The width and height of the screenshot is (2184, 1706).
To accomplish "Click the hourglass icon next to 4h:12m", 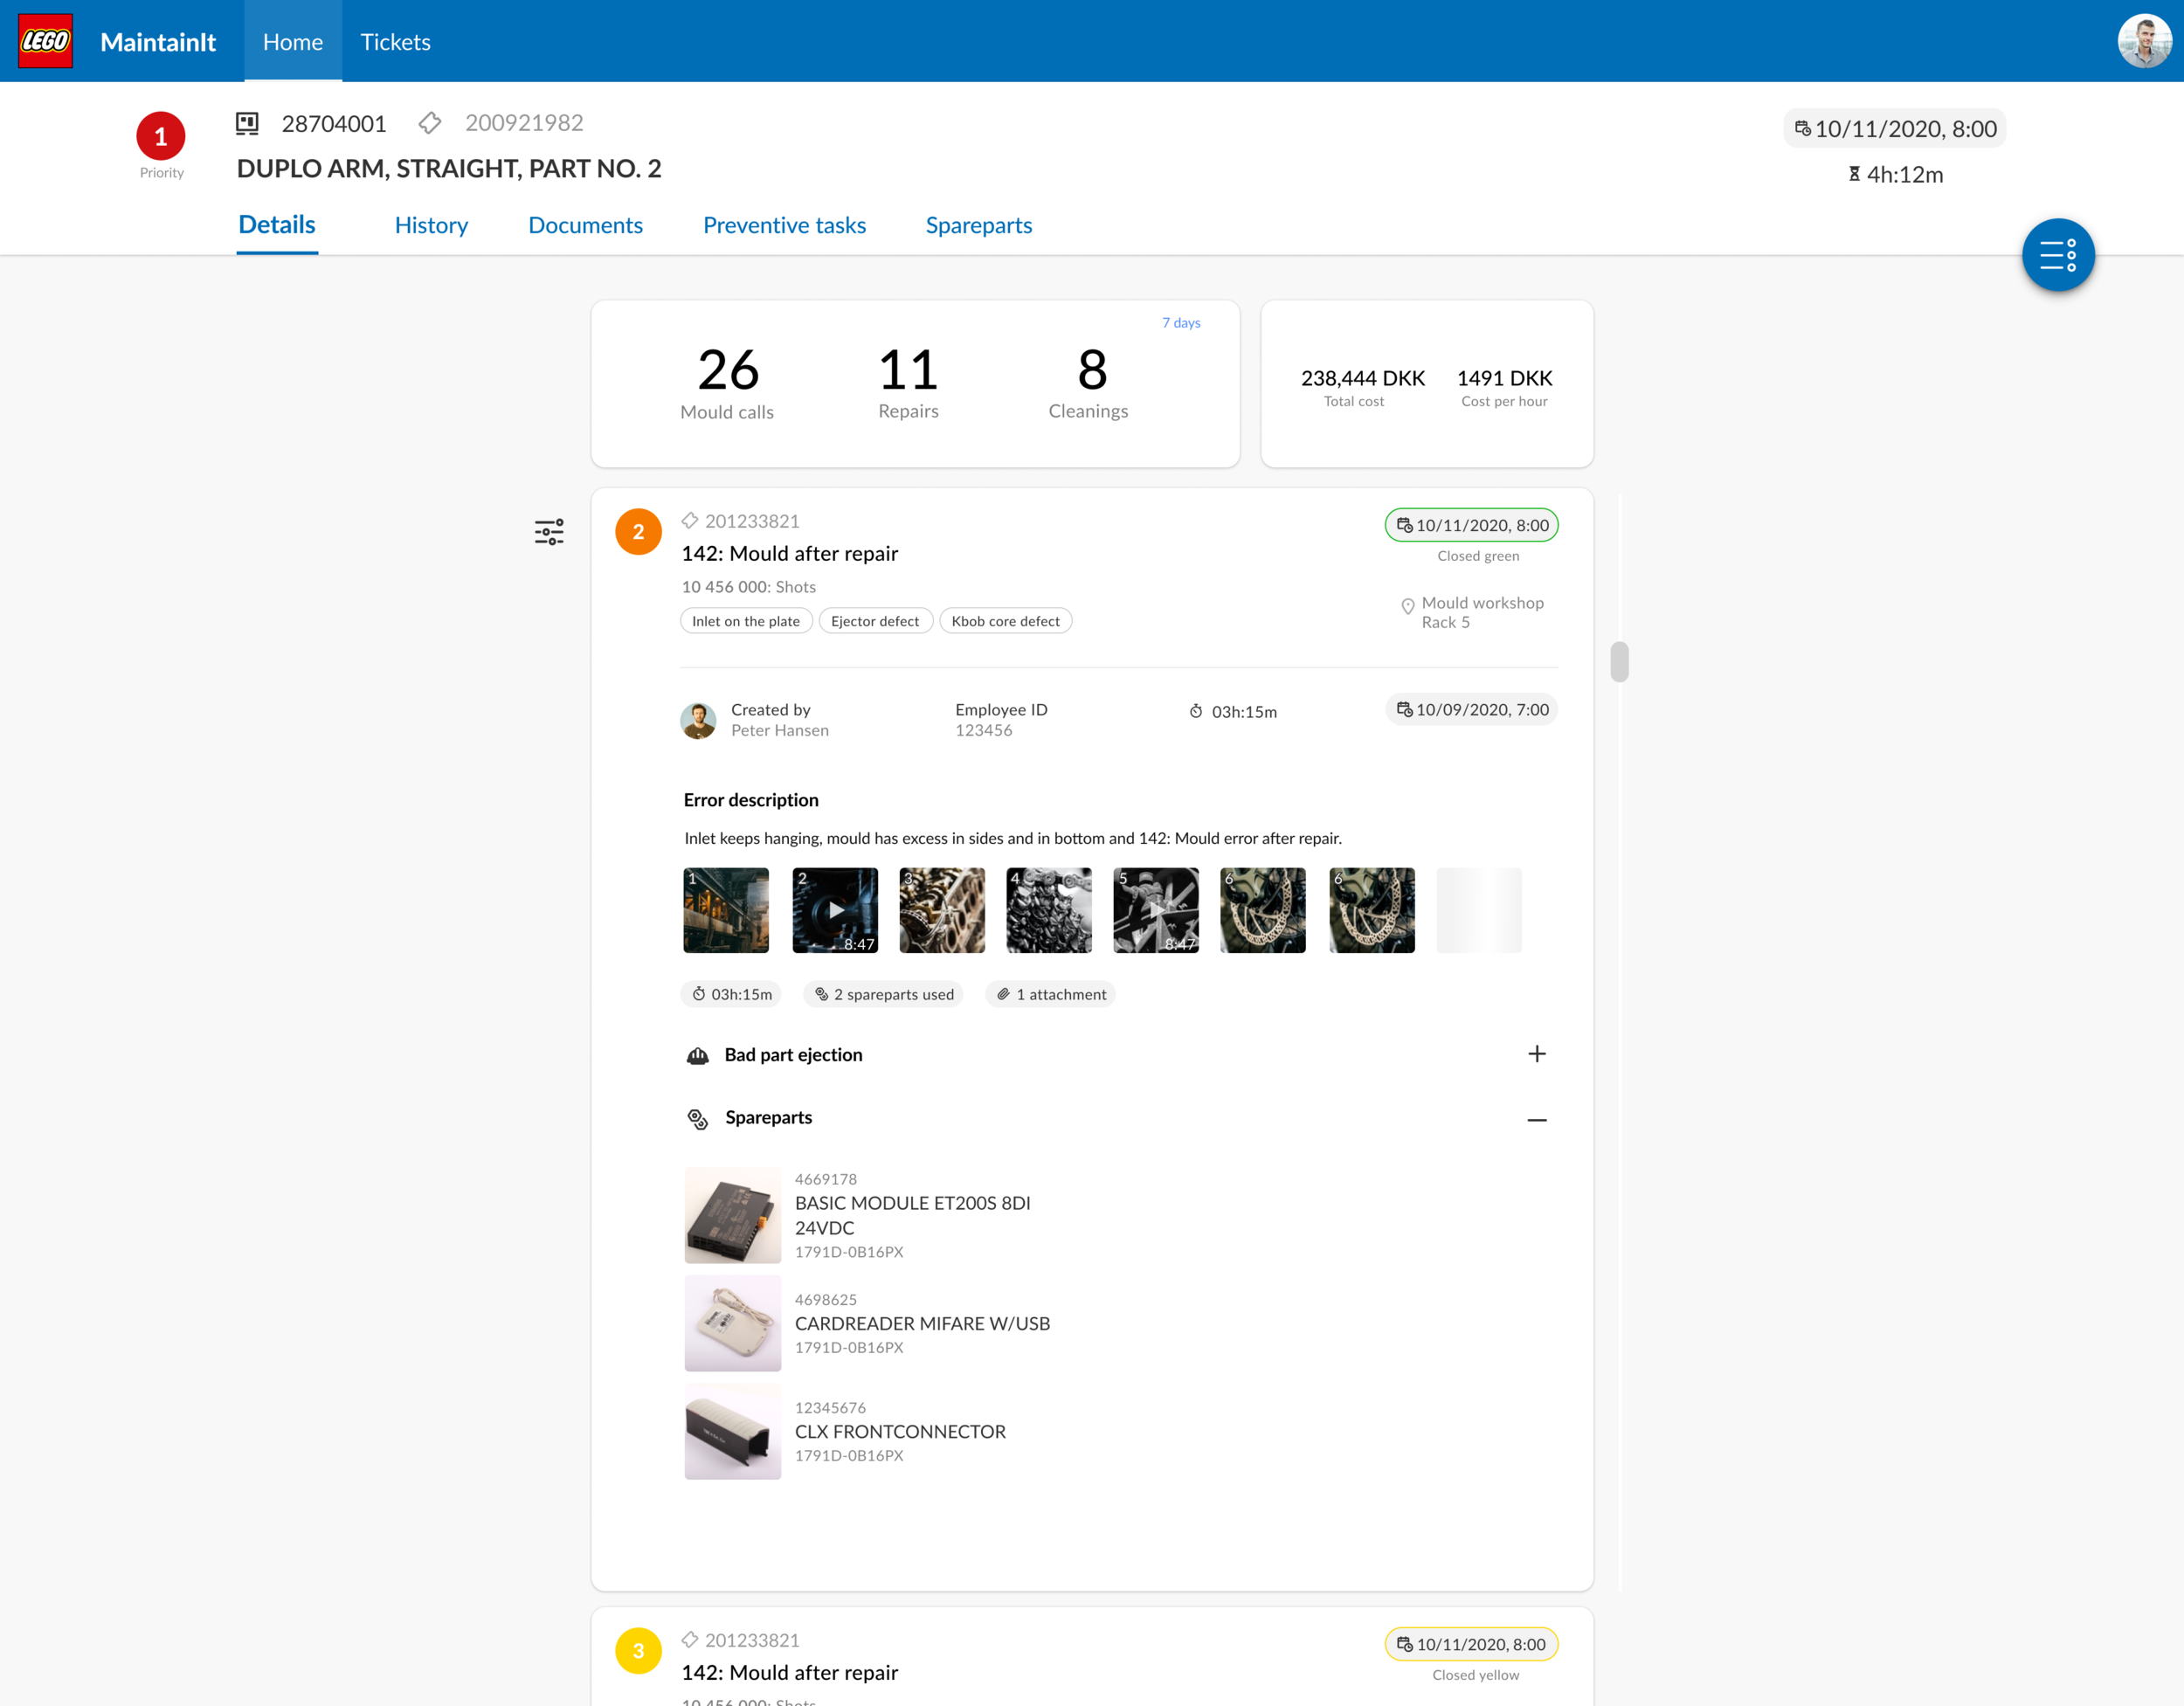I will (1854, 174).
